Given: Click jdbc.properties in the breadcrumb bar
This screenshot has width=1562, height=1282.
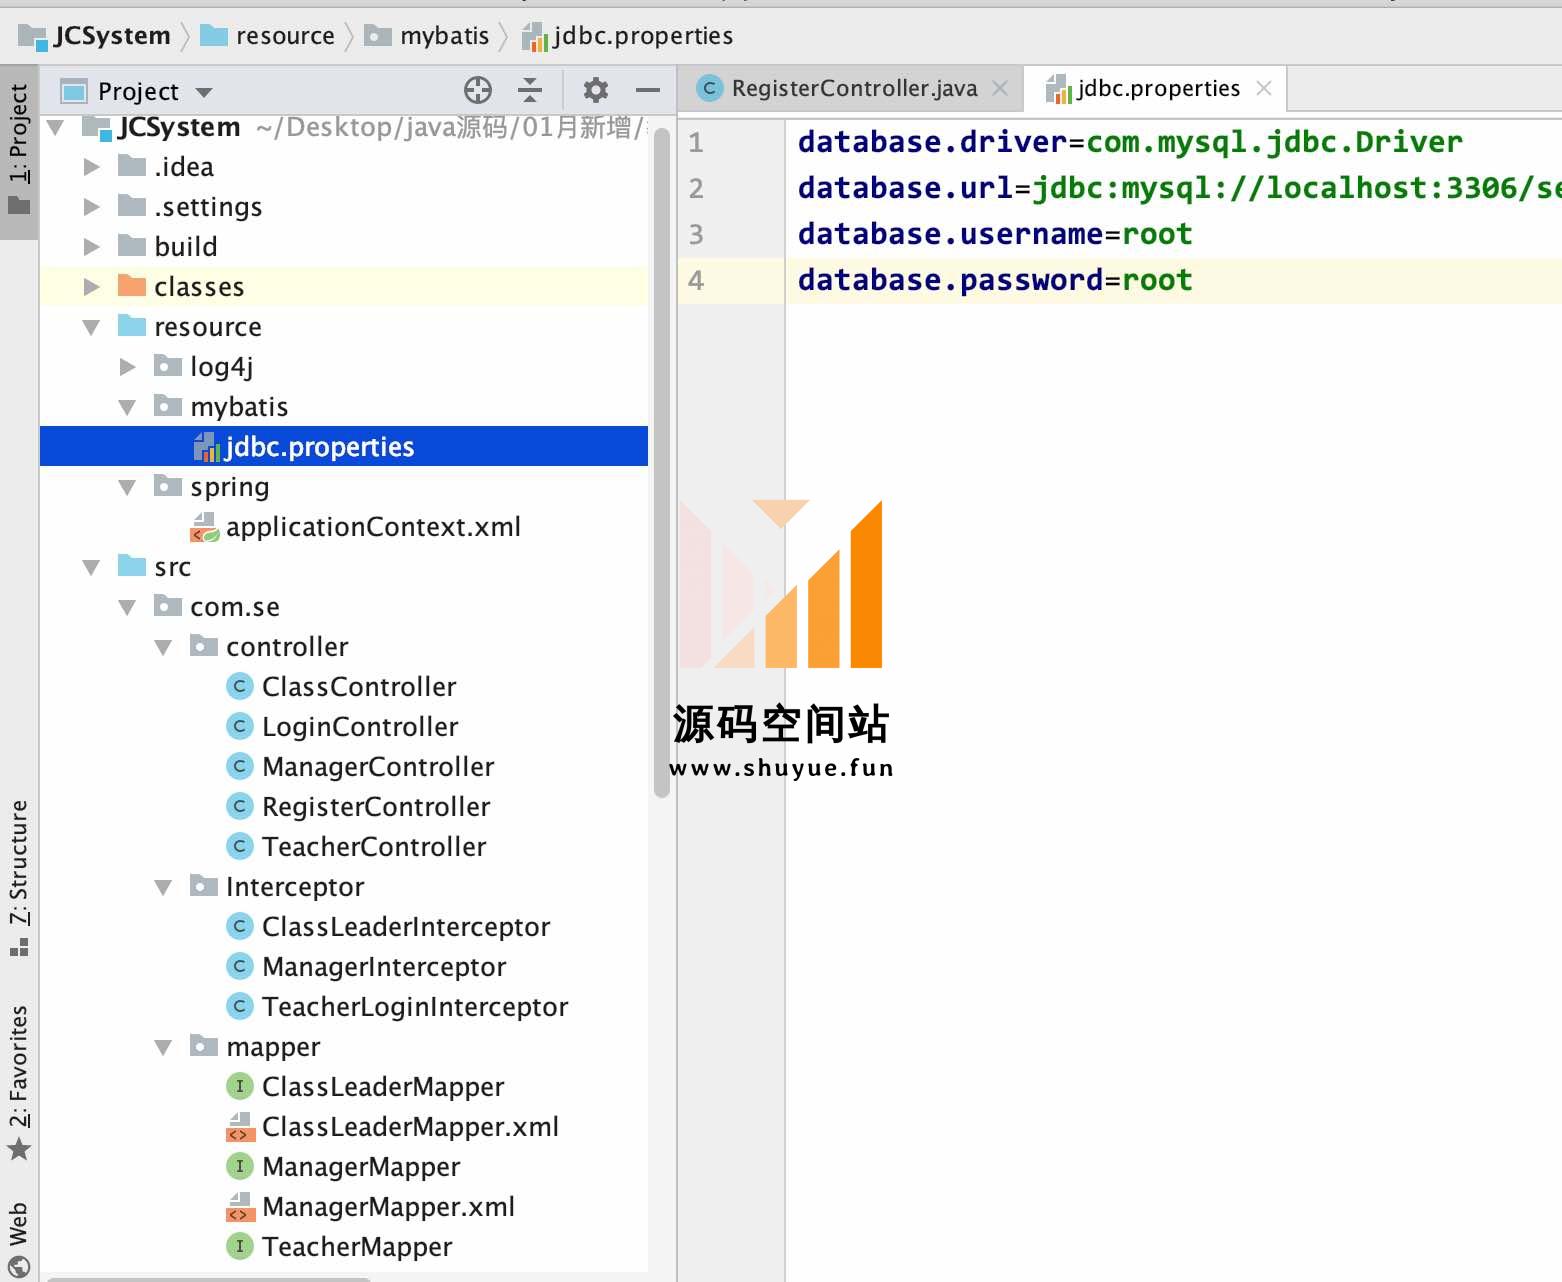Looking at the screenshot, I should click(629, 36).
